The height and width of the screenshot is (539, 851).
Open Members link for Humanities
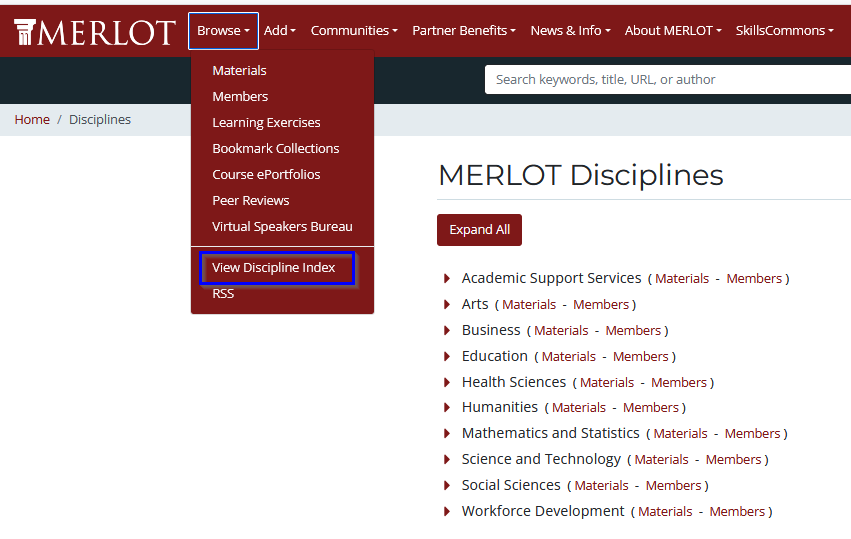pyautogui.click(x=651, y=408)
